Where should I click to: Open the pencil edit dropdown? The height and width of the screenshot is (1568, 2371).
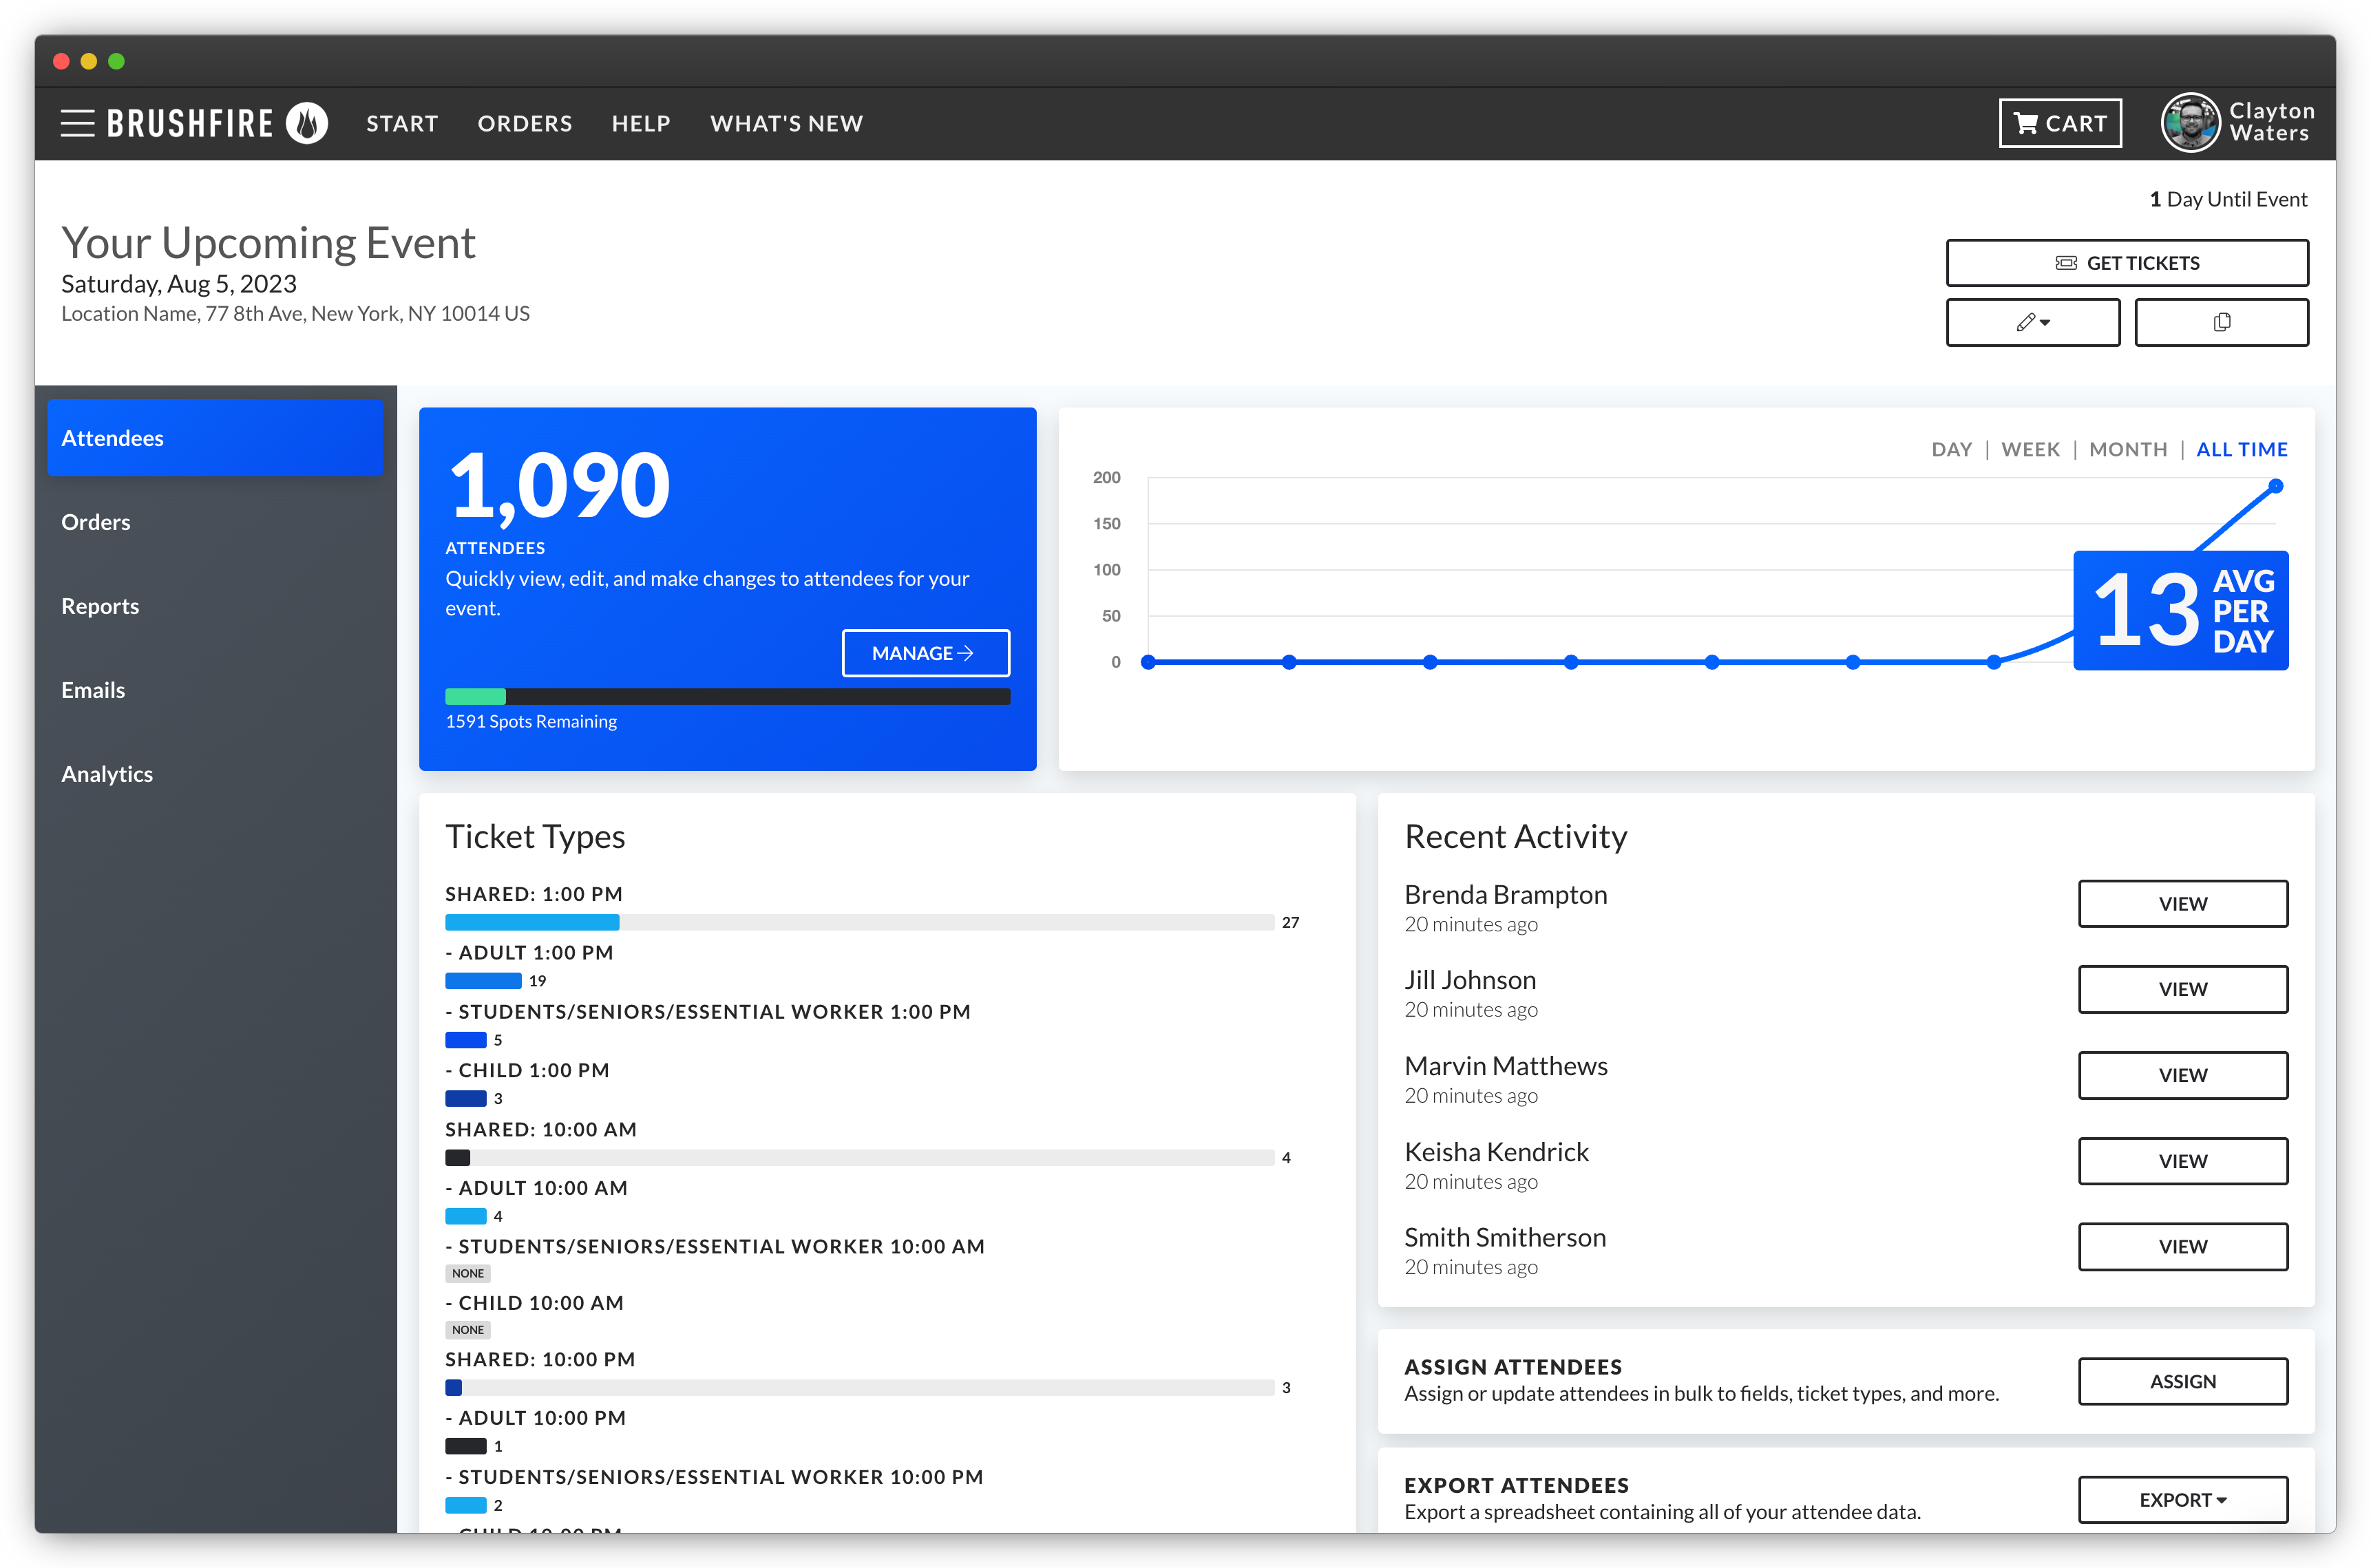pyautogui.click(x=2031, y=322)
